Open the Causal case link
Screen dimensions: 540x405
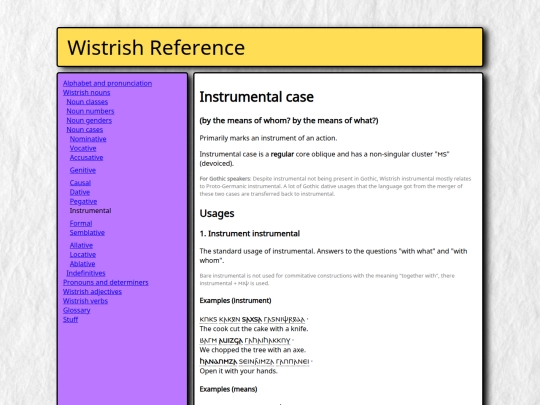tap(80, 183)
